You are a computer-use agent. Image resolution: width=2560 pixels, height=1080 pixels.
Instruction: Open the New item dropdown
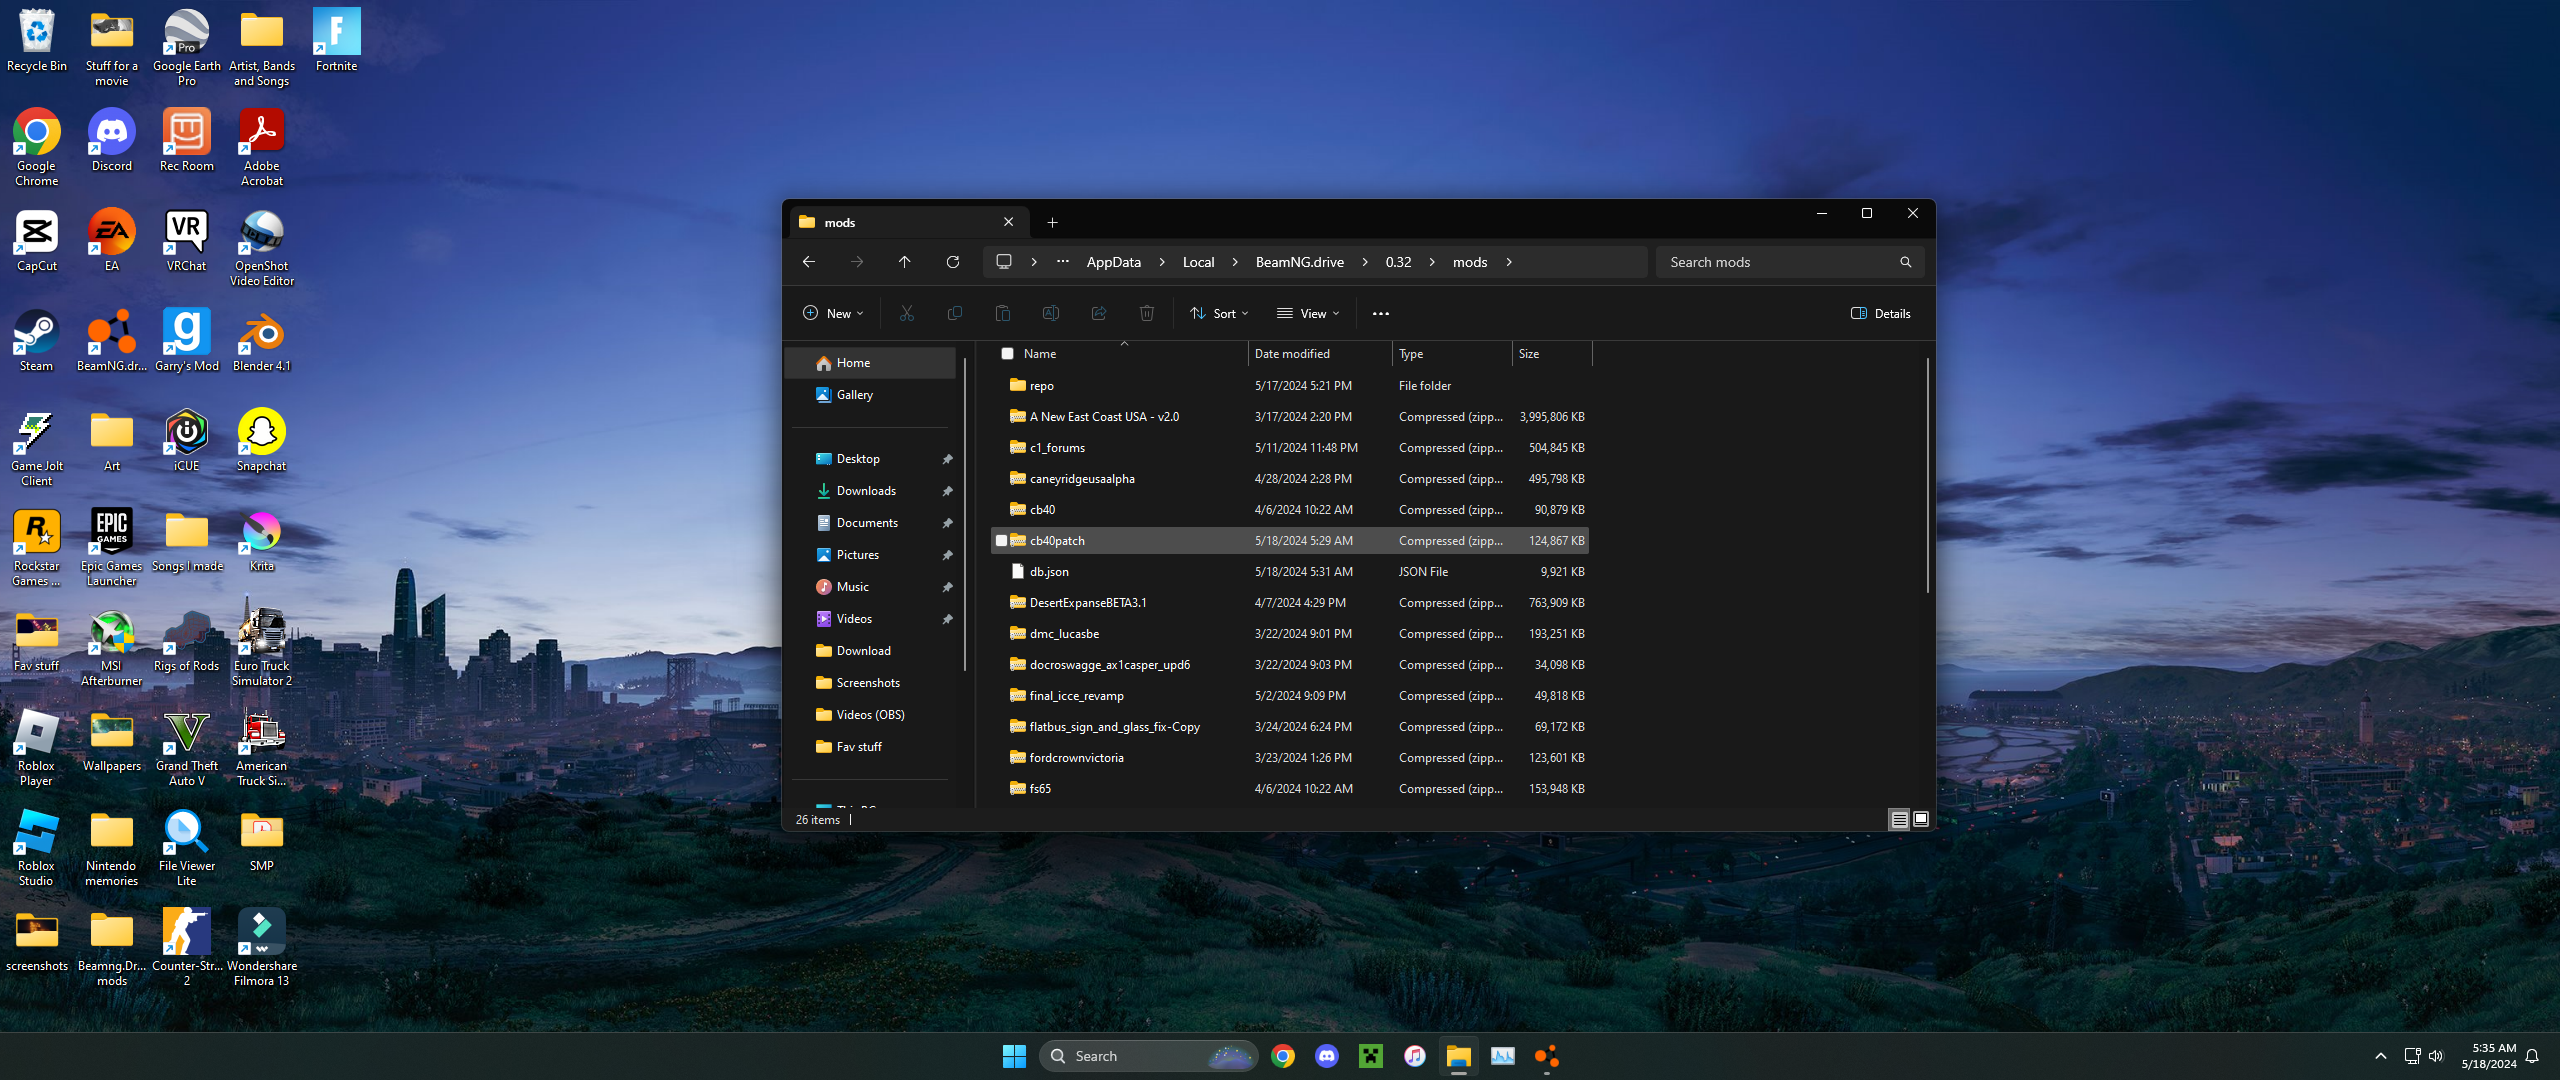(832, 313)
